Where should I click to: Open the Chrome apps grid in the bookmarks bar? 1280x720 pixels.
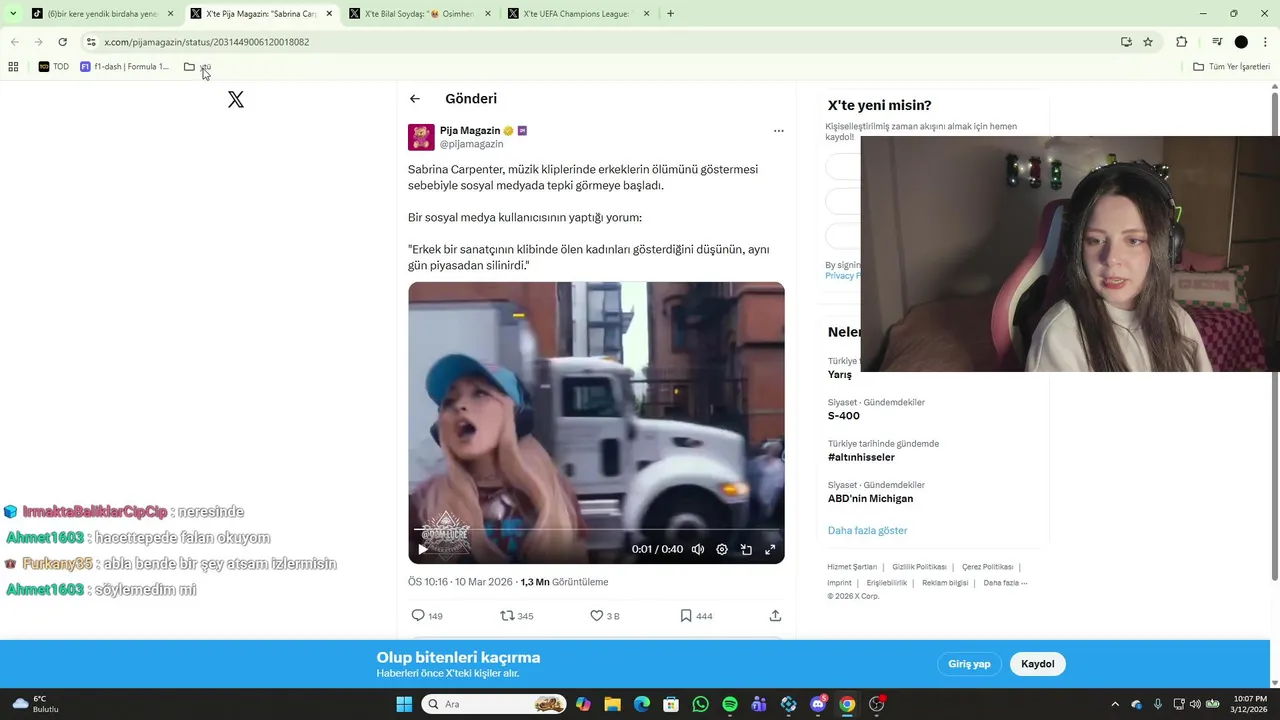13,67
